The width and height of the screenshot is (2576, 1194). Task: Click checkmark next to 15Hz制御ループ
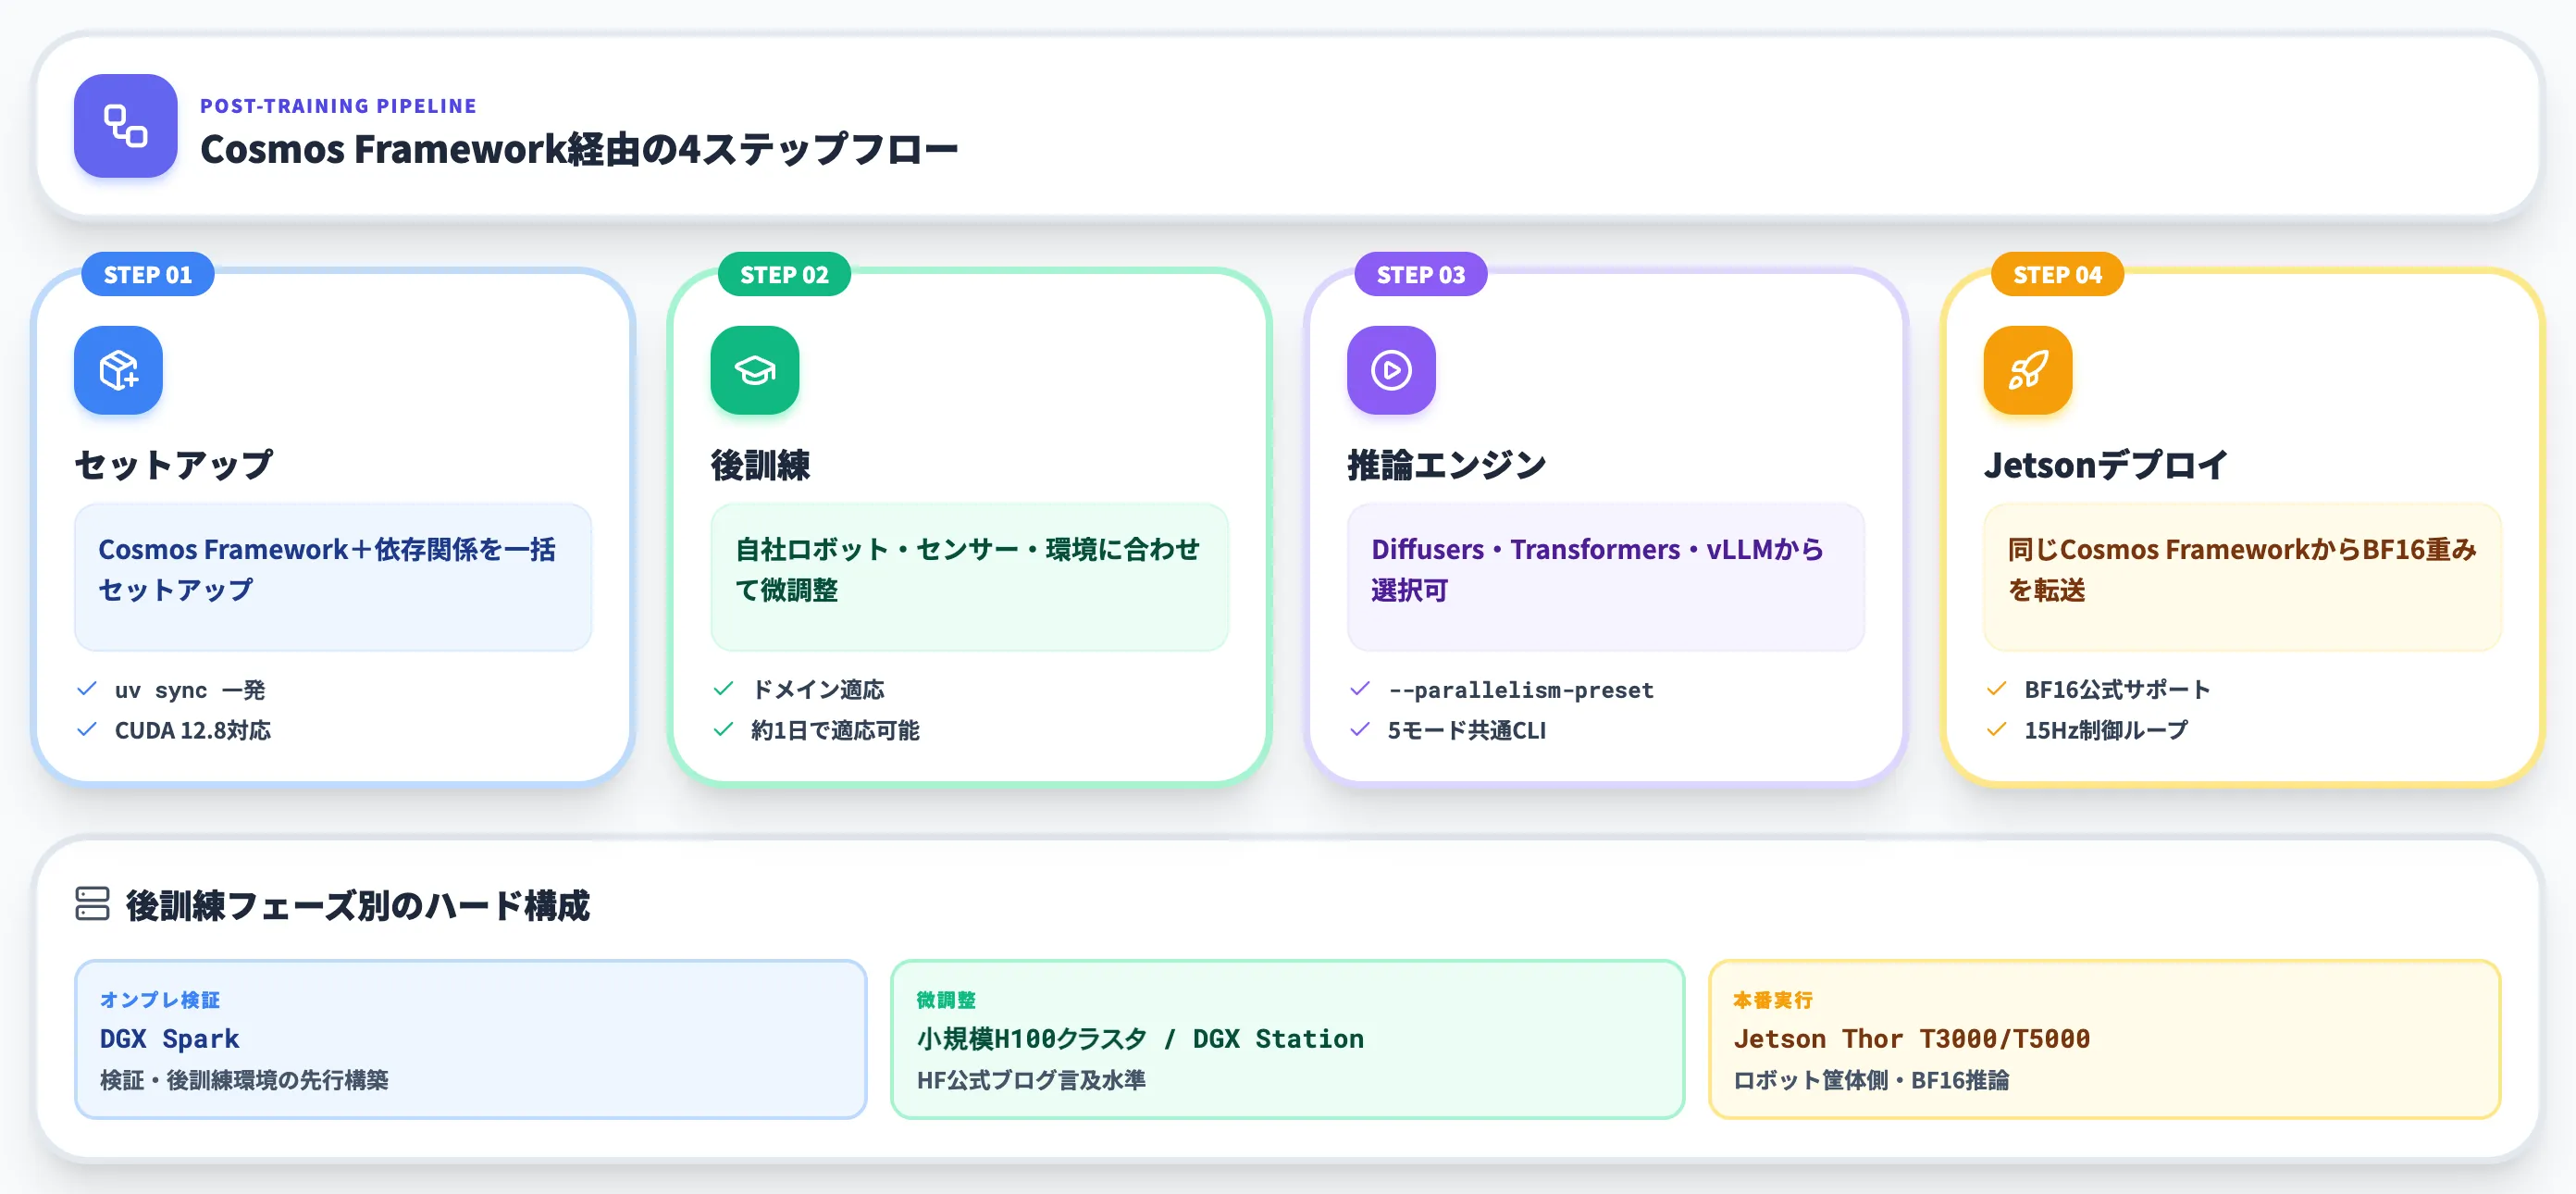1997,730
